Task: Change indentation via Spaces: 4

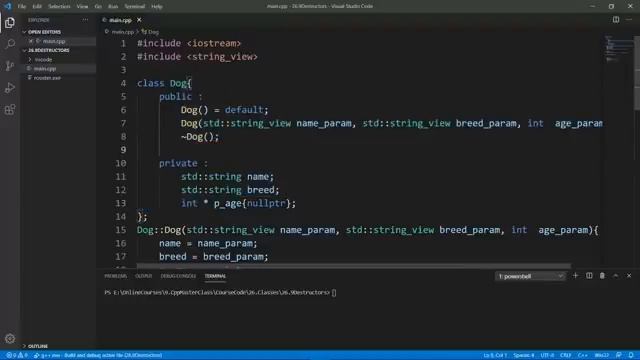Action: pos(524,355)
